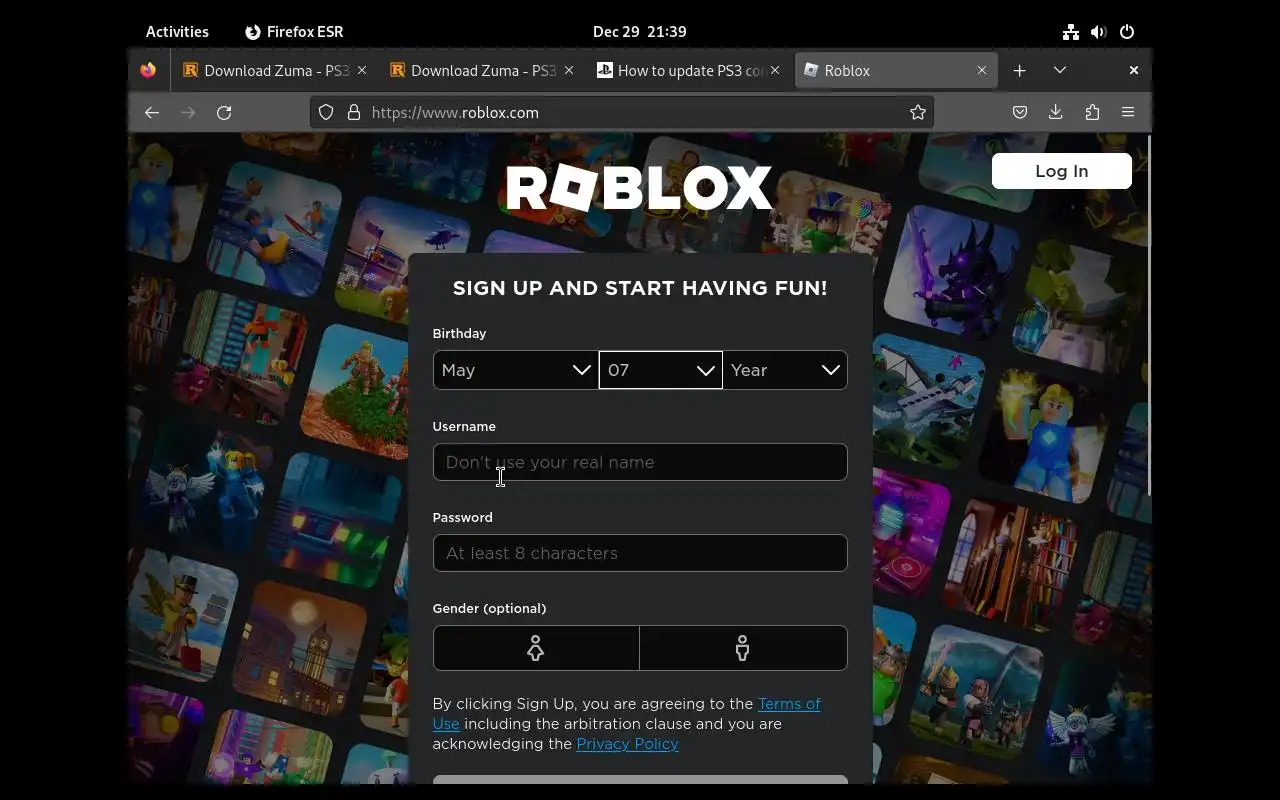Switch to the first Download Zuma tab
1280x800 pixels.
(275, 71)
